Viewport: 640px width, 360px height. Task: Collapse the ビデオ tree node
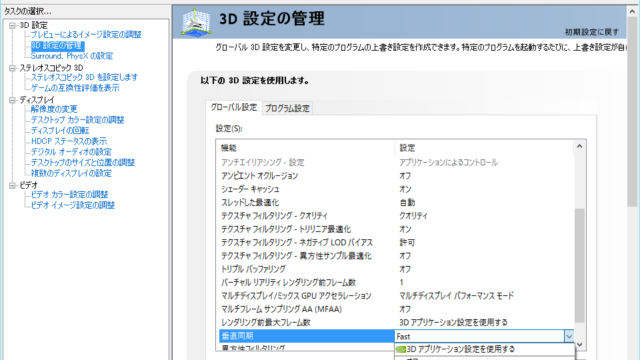pos(12,185)
